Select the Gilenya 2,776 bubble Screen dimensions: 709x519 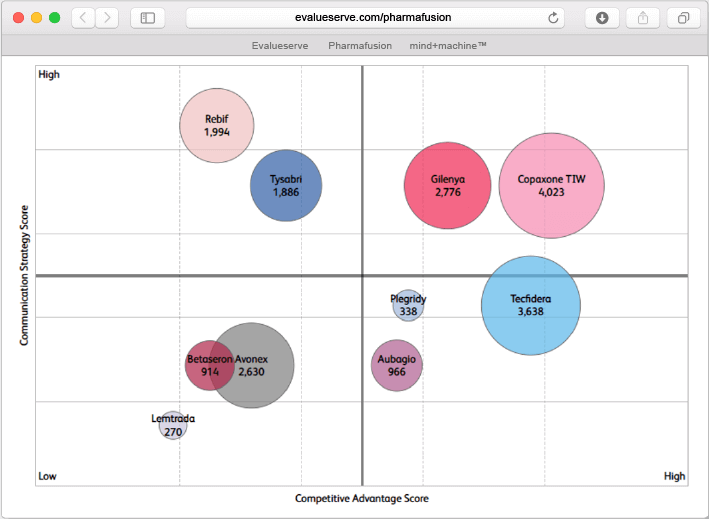click(448, 185)
